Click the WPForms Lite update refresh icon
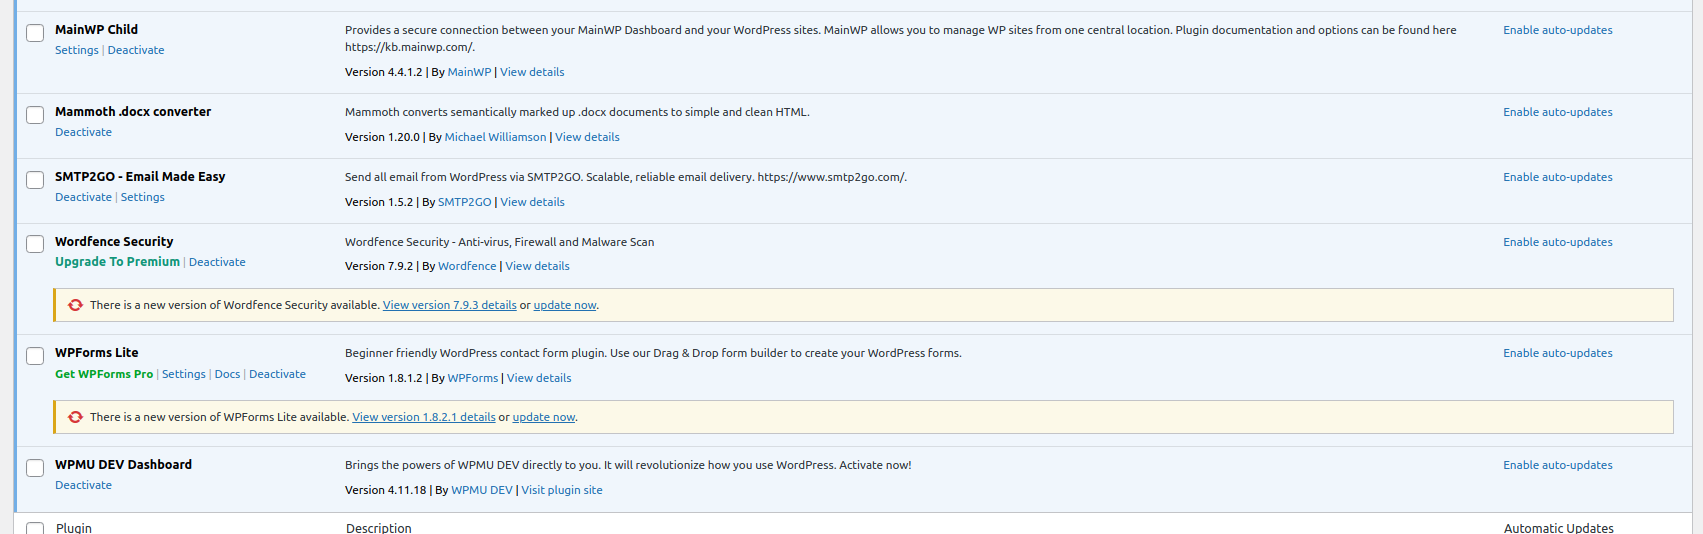This screenshot has width=1703, height=534. pos(75,417)
